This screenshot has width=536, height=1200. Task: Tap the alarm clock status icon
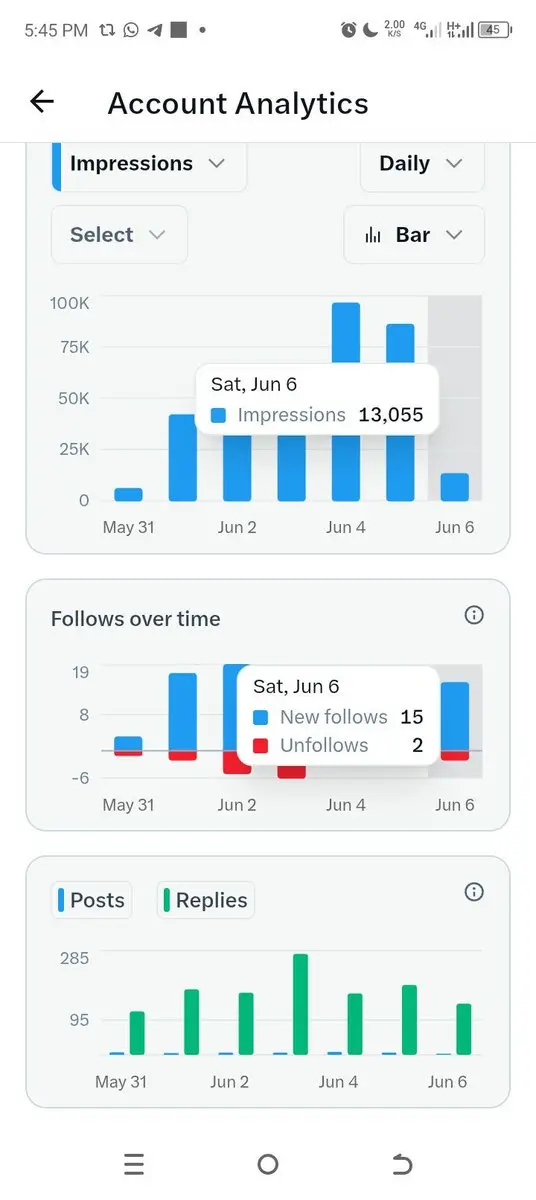point(348,30)
